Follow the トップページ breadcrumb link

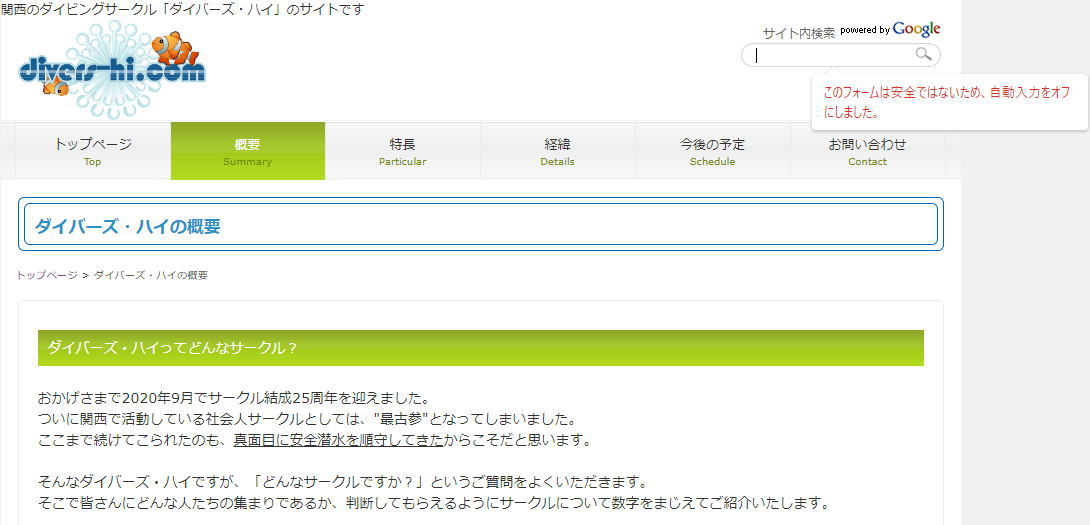point(47,275)
